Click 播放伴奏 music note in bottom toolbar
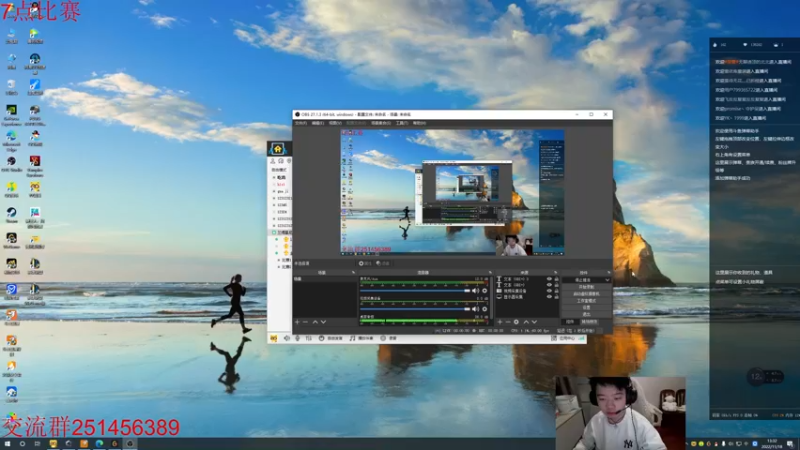 361,338
